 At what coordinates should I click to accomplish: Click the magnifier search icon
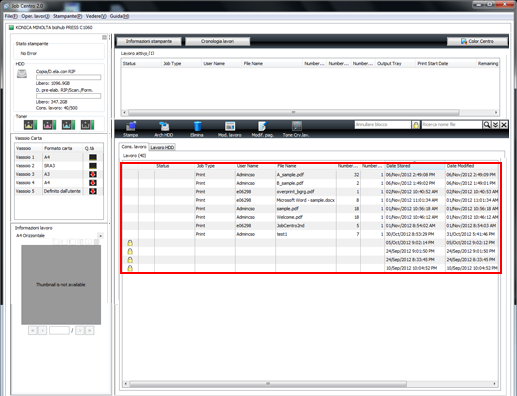click(487, 125)
